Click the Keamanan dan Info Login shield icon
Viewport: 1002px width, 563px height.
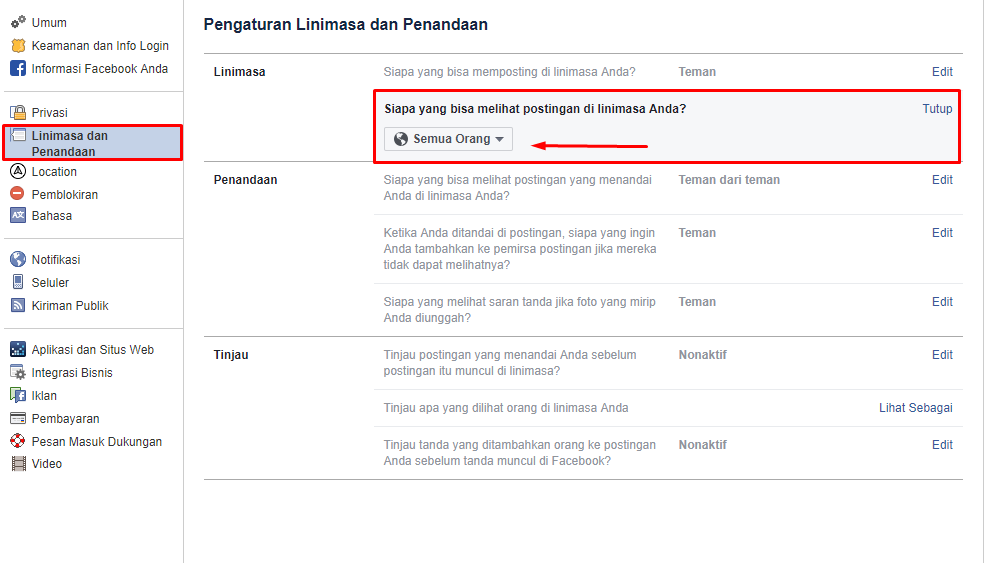point(17,46)
